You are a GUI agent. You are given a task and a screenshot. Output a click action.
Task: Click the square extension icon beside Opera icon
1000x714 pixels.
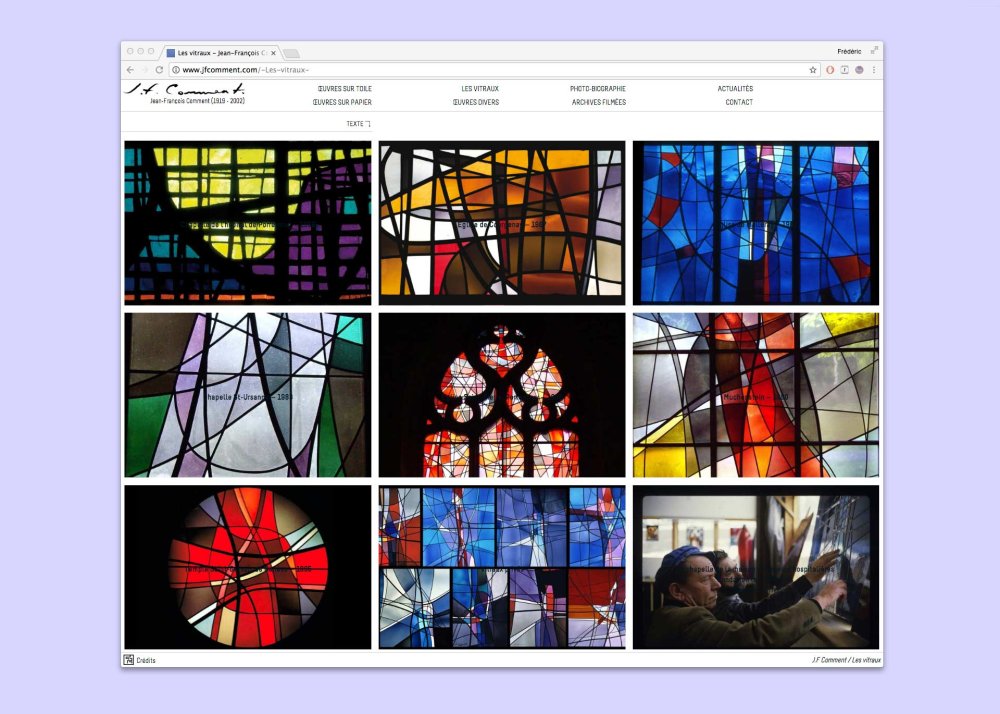pos(844,70)
